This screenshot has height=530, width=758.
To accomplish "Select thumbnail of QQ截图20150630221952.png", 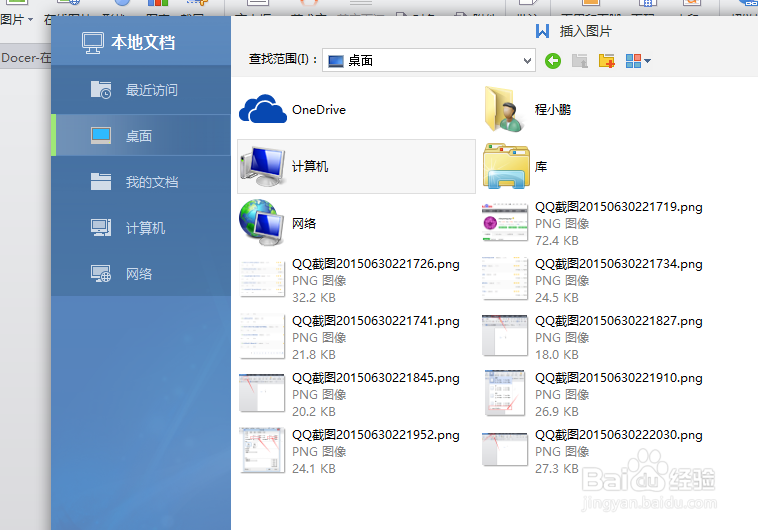I will coord(262,450).
